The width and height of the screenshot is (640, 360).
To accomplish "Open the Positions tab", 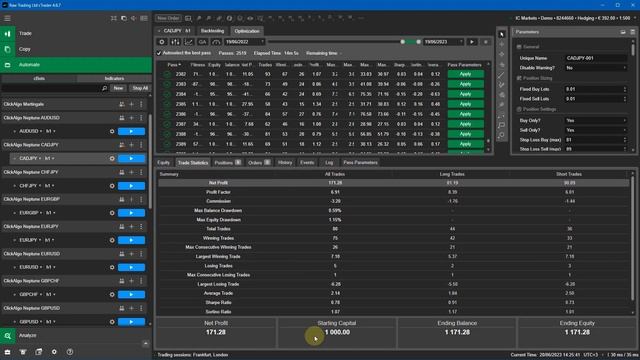I will pos(227,162).
